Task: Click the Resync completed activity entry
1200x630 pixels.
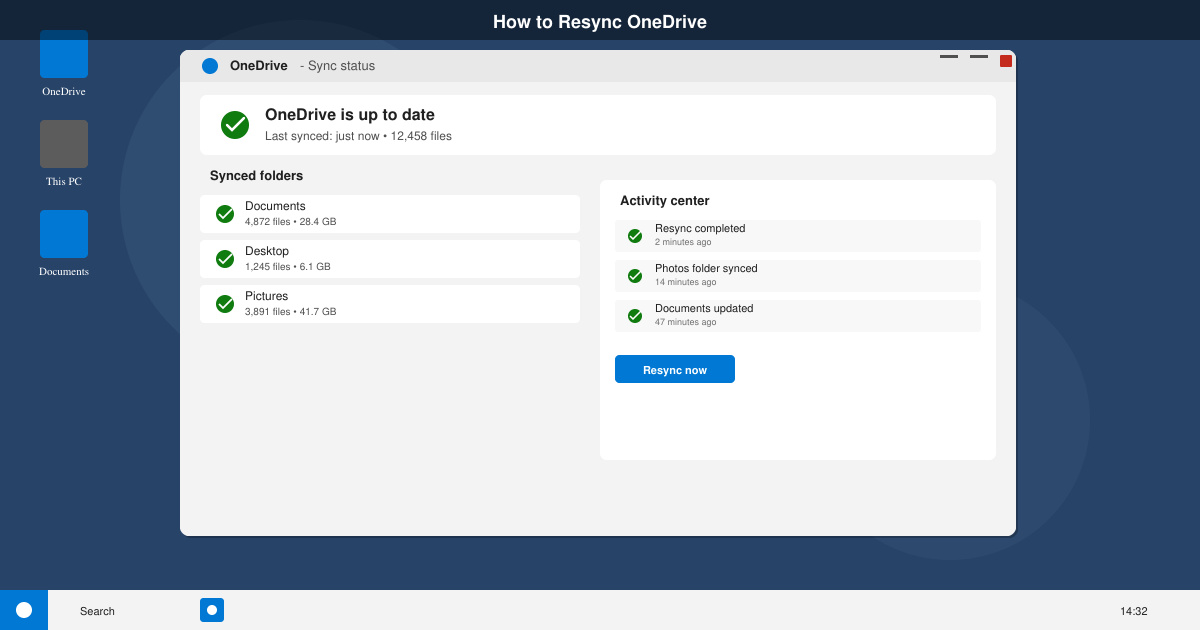Action: coord(798,236)
